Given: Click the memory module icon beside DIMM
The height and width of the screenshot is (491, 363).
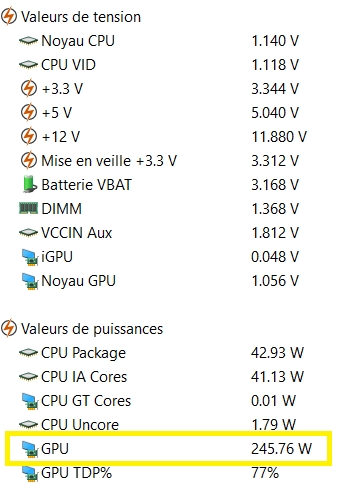Looking at the screenshot, I should 28,208.
